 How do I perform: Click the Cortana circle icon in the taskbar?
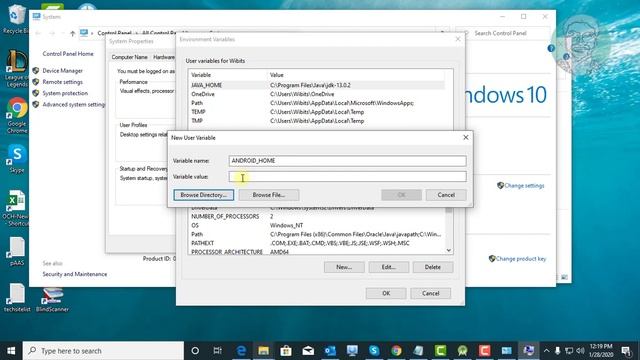tap(195, 351)
